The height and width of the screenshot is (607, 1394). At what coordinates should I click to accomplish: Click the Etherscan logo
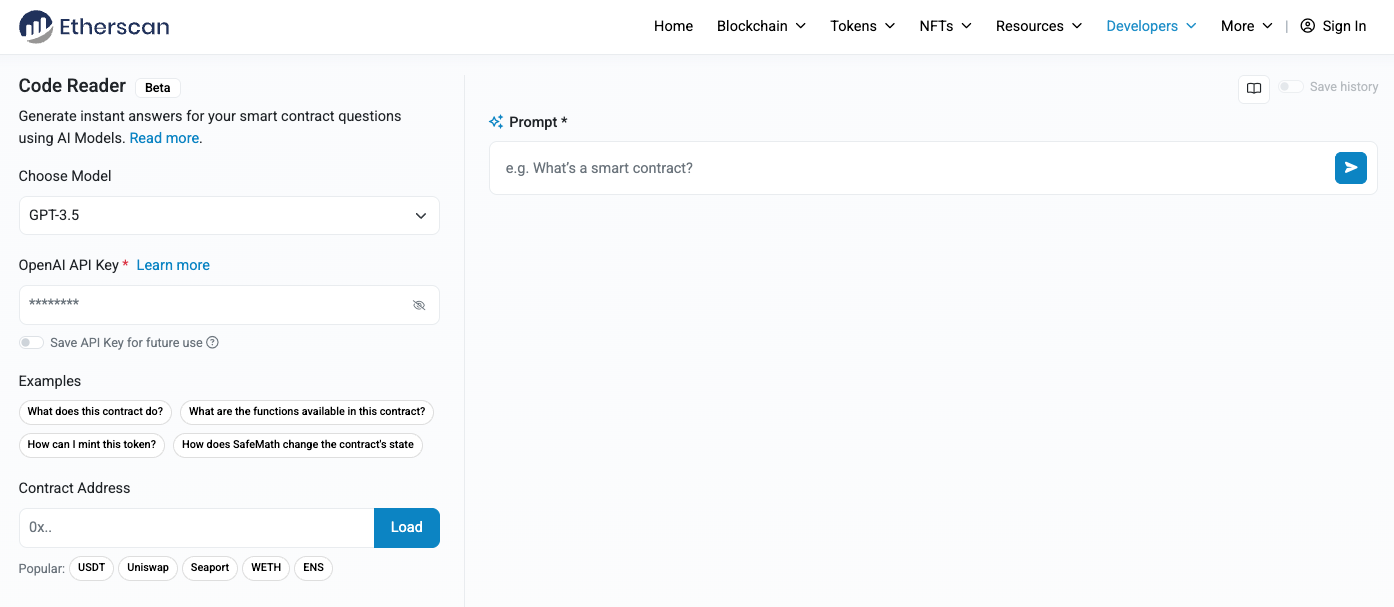pyautogui.click(x=94, y=27)
